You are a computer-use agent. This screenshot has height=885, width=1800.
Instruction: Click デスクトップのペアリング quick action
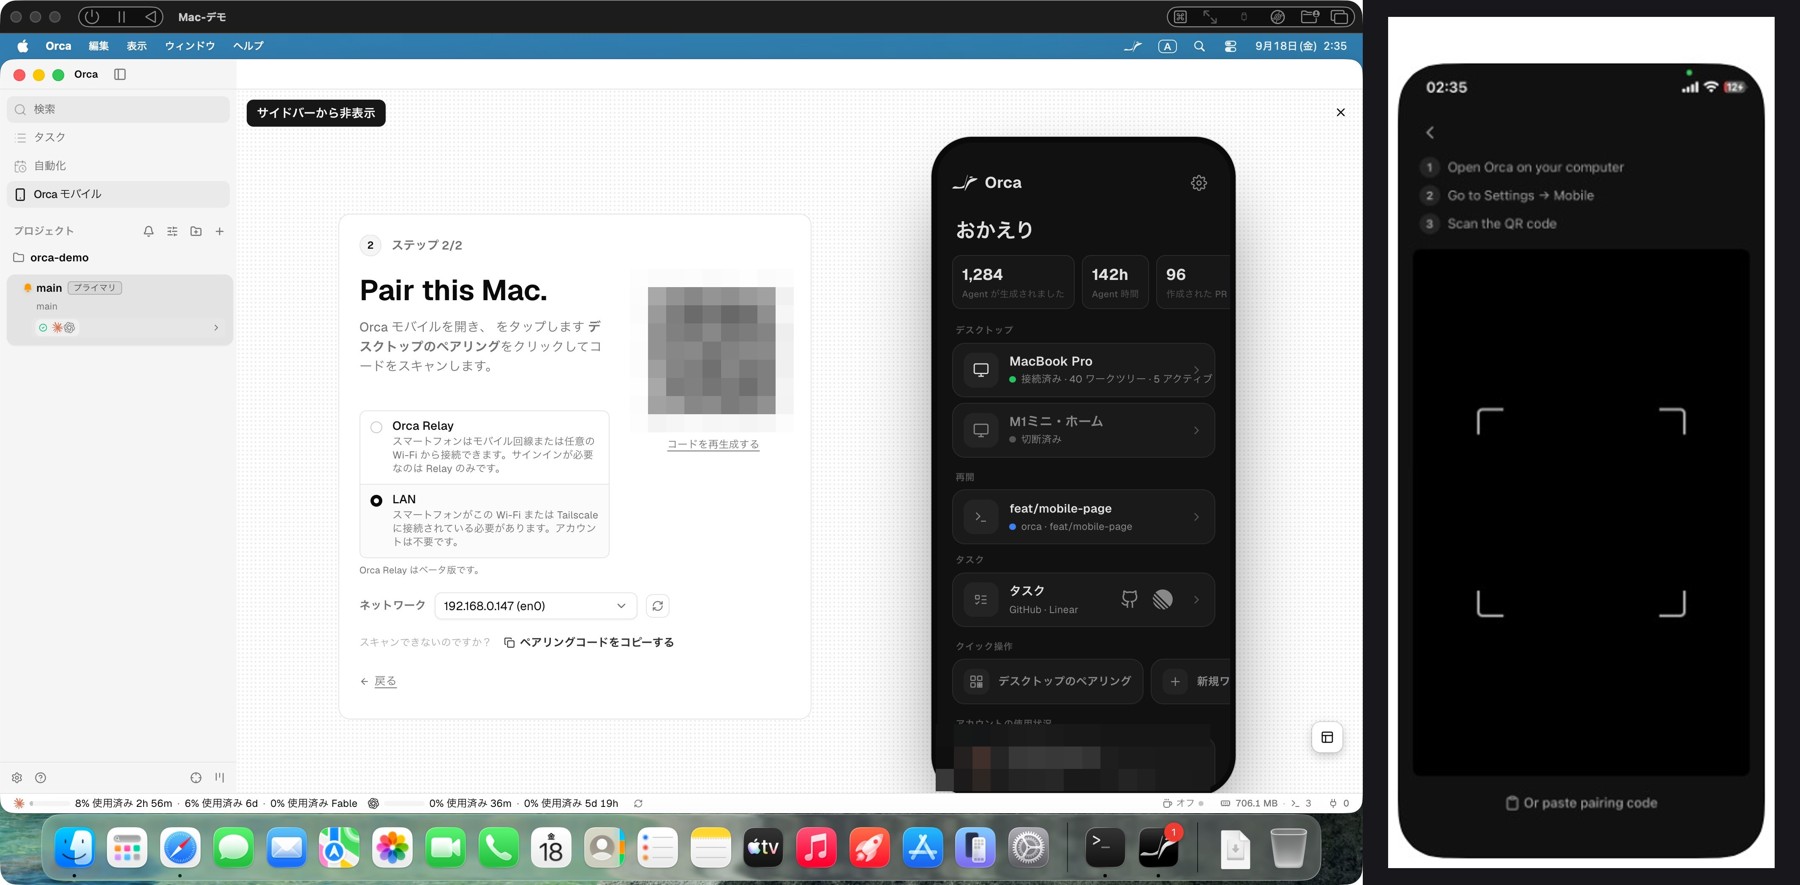1048,681
